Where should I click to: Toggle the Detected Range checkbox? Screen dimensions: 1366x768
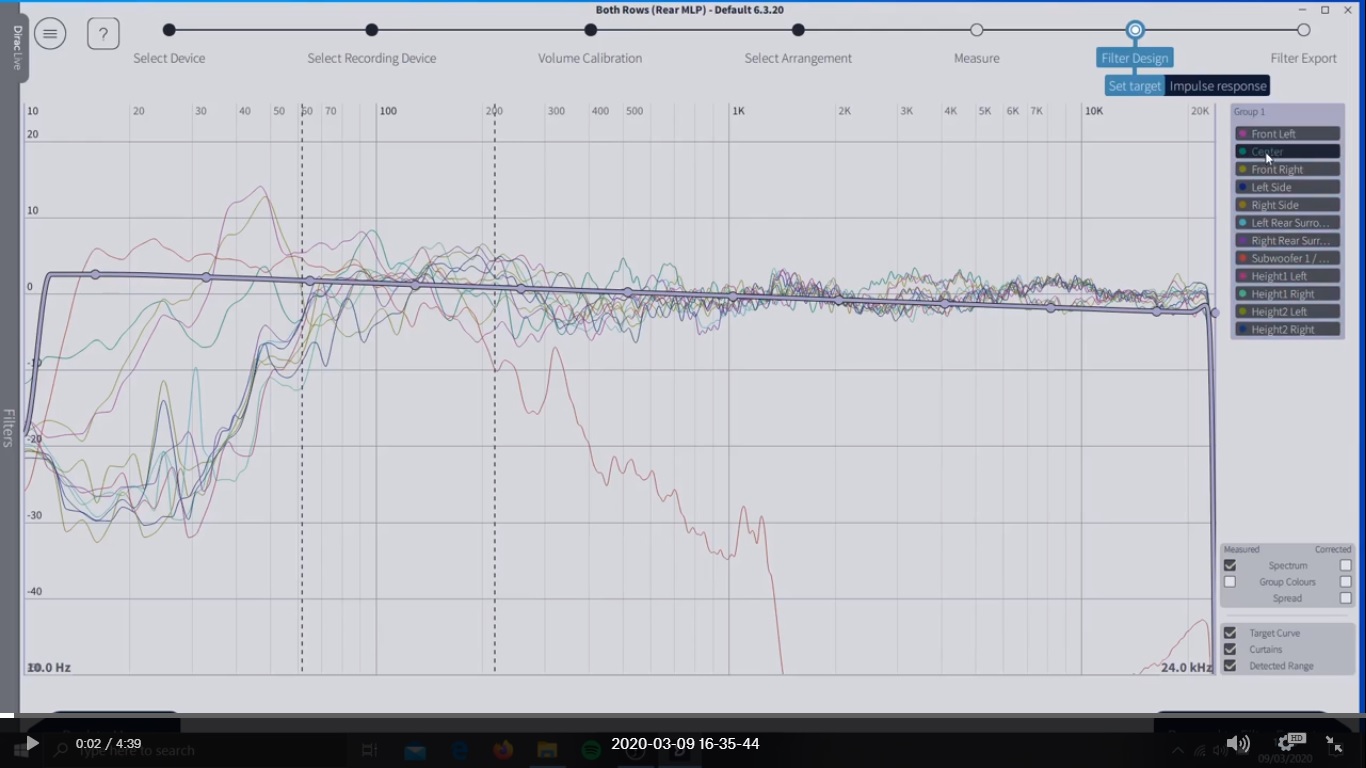1230,666
